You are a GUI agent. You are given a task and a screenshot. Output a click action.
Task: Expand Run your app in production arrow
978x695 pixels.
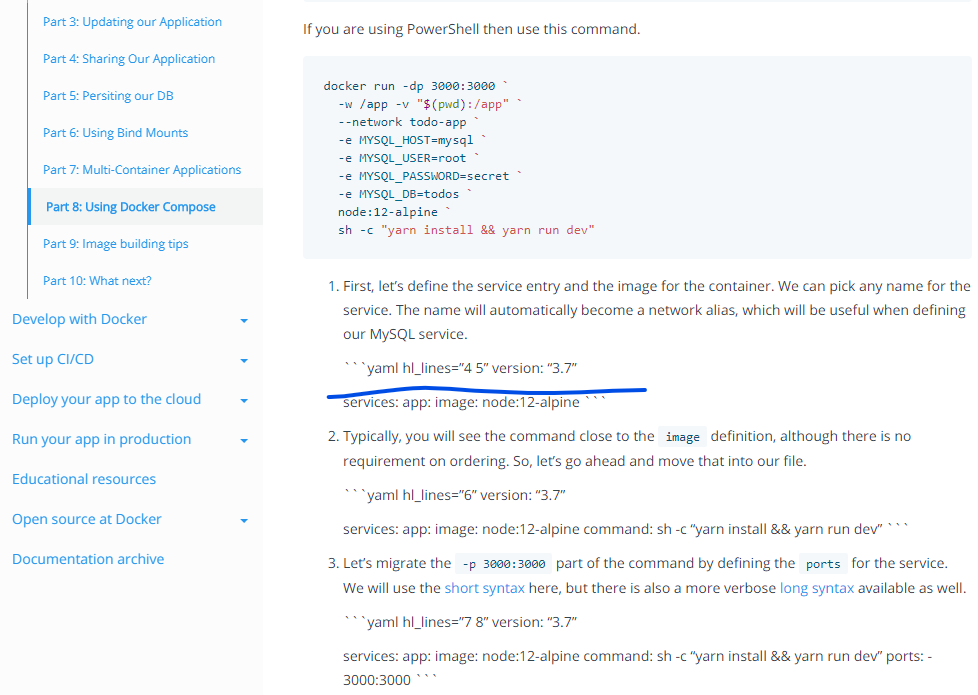244,440
